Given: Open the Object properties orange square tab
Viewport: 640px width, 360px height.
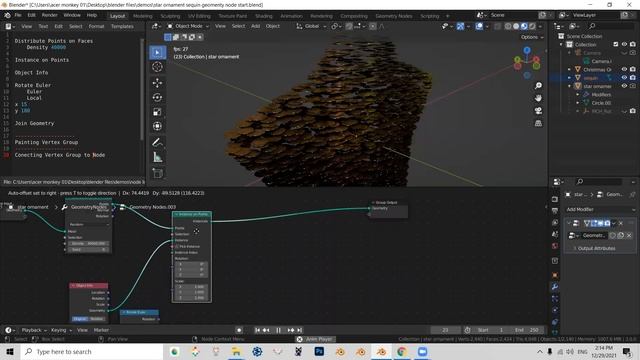Looking at the screenshot, I should tap(555, 276).
